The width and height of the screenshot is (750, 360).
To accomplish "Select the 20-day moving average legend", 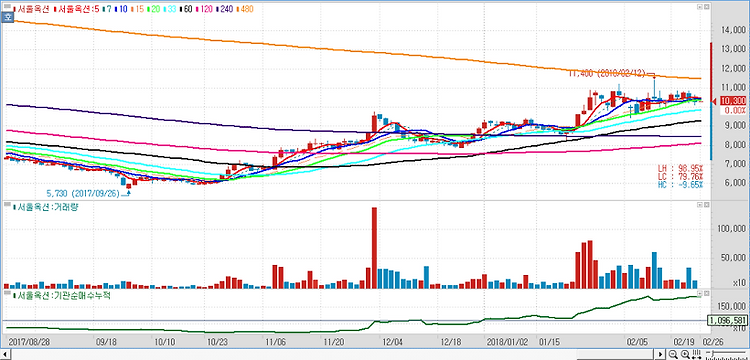I will (154, 9).
